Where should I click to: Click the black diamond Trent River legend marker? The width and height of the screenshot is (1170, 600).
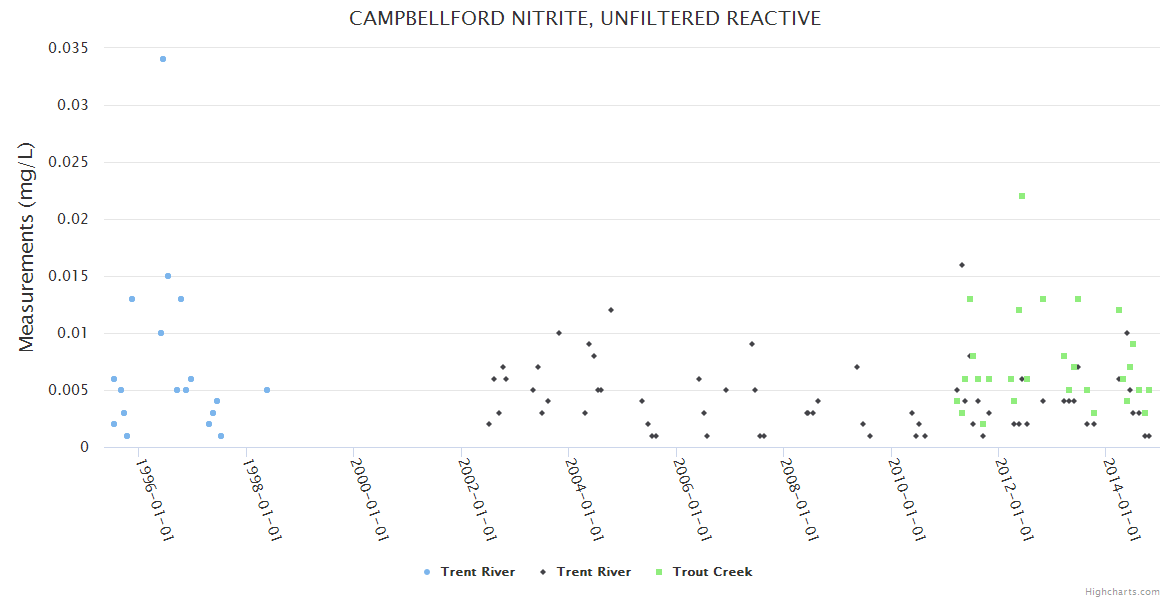click(543, 572)
